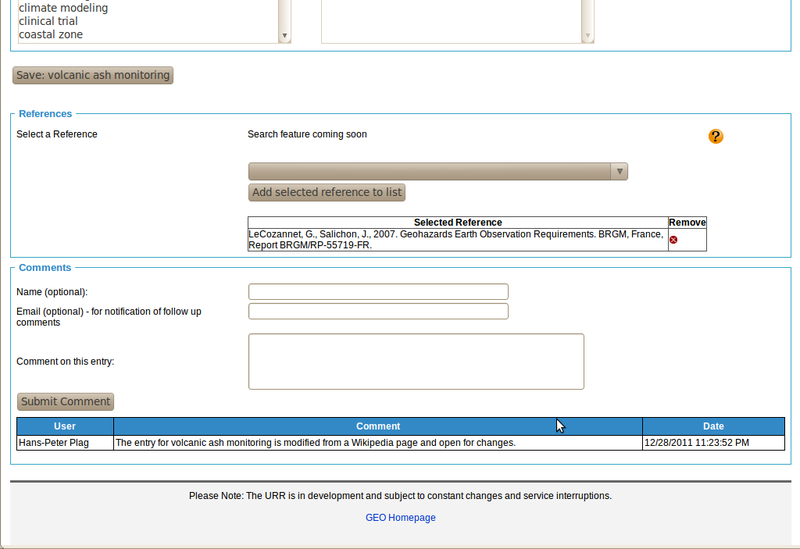800x549 pixels.
Task: Pick "coastal zone" from the list
Action: coord(50,35)
